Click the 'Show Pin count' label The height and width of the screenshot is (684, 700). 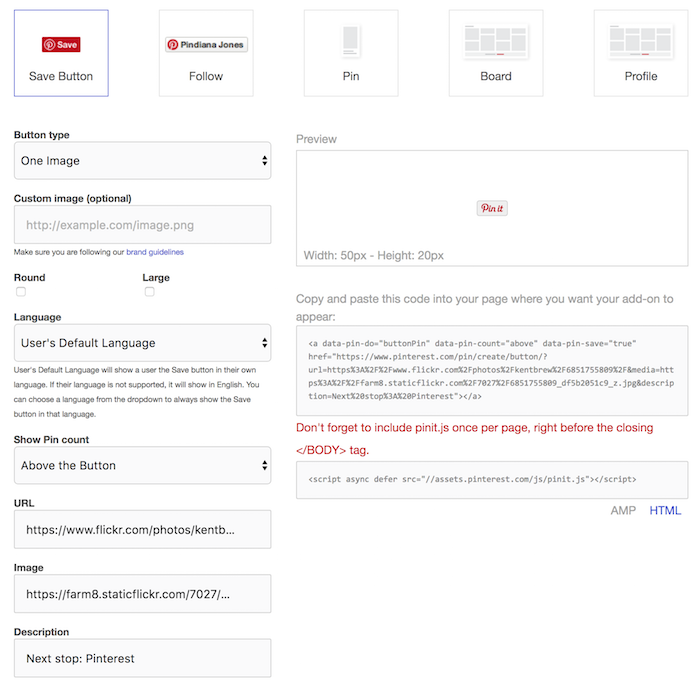point(51,439)
